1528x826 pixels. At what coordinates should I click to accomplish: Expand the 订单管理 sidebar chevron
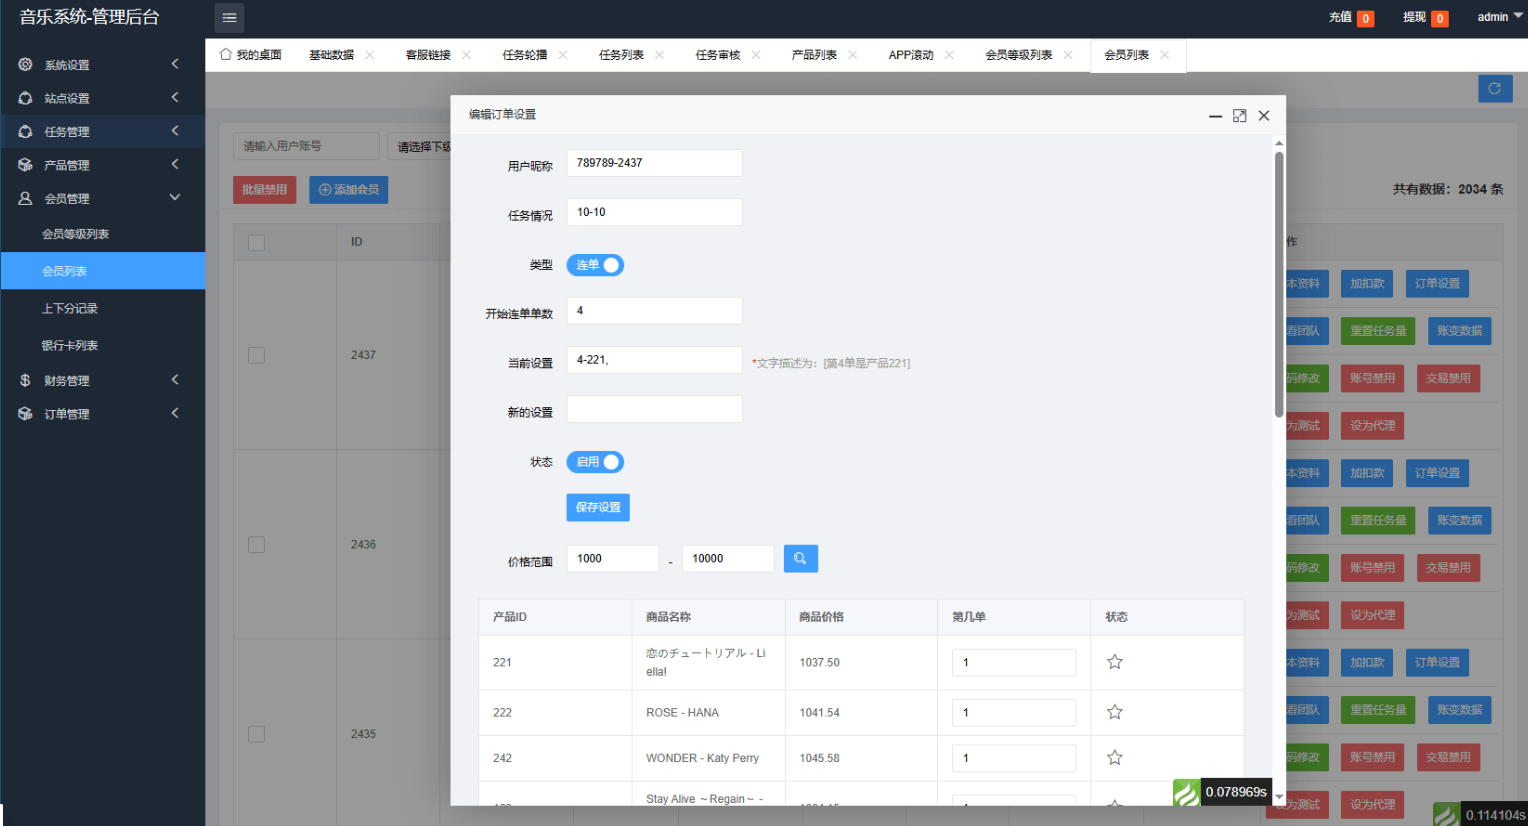pyautogui.click(x=175, y=413)
